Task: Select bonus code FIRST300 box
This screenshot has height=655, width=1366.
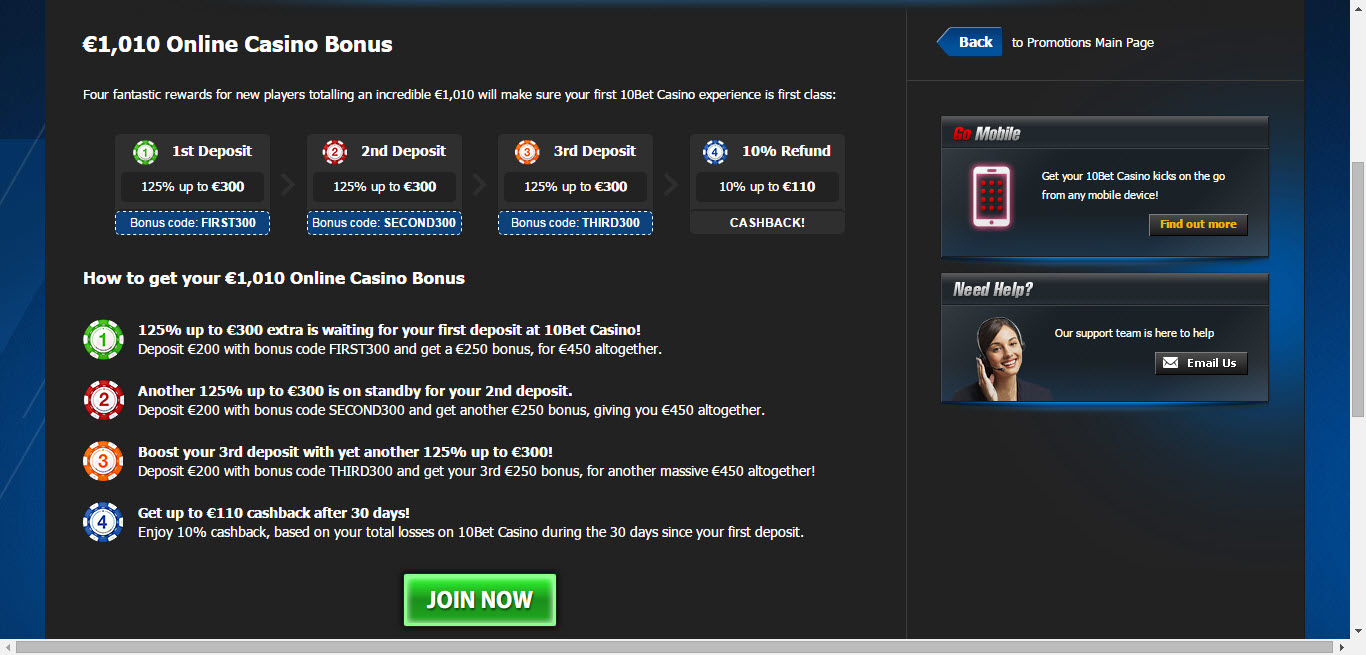Action: (193, 223)
